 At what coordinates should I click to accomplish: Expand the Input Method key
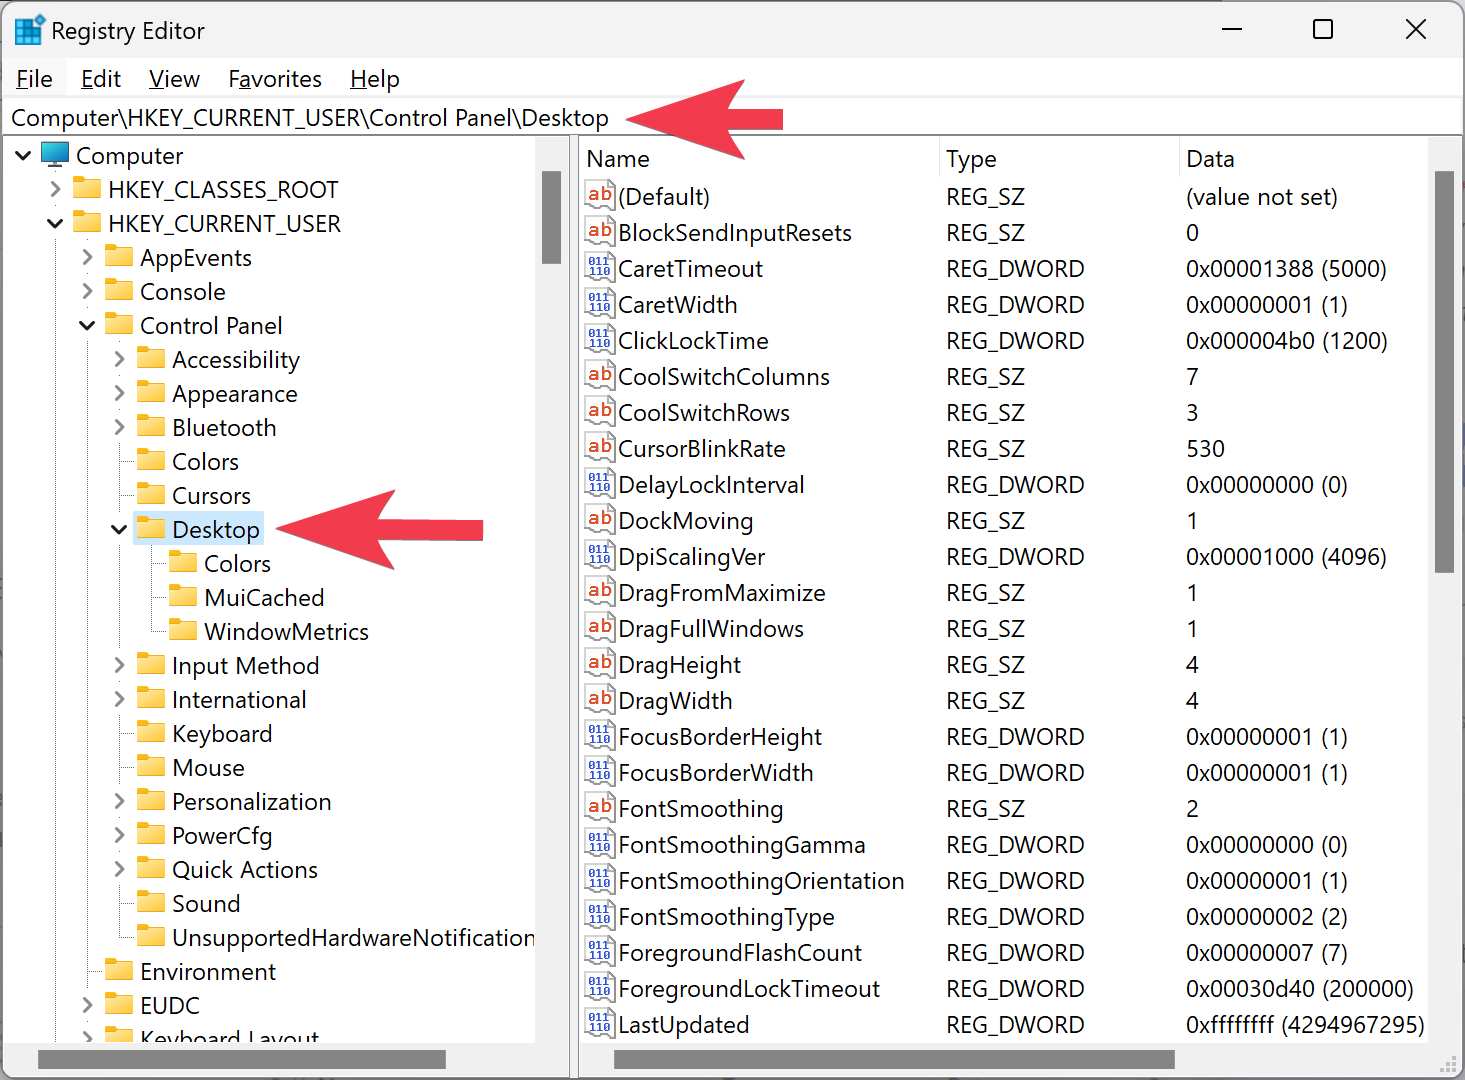119,665
